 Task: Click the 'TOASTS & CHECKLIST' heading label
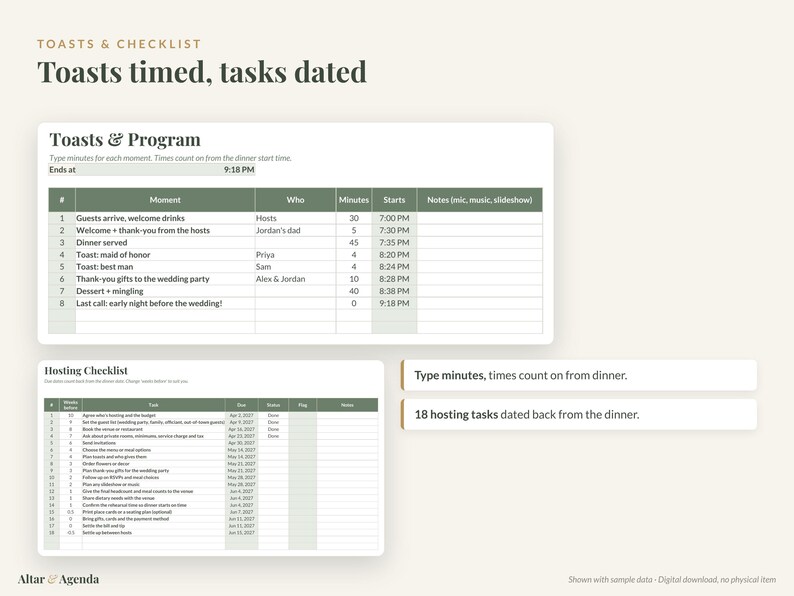[119, 44]
